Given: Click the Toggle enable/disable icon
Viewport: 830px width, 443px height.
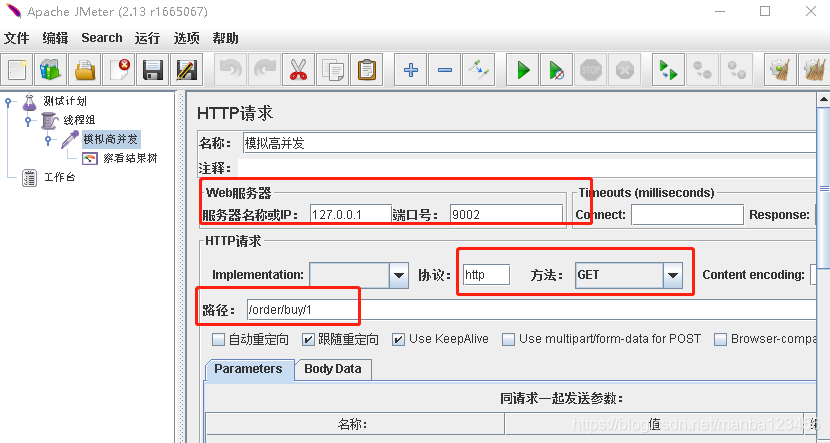Looking at the screenshot, I should point(479,70).
